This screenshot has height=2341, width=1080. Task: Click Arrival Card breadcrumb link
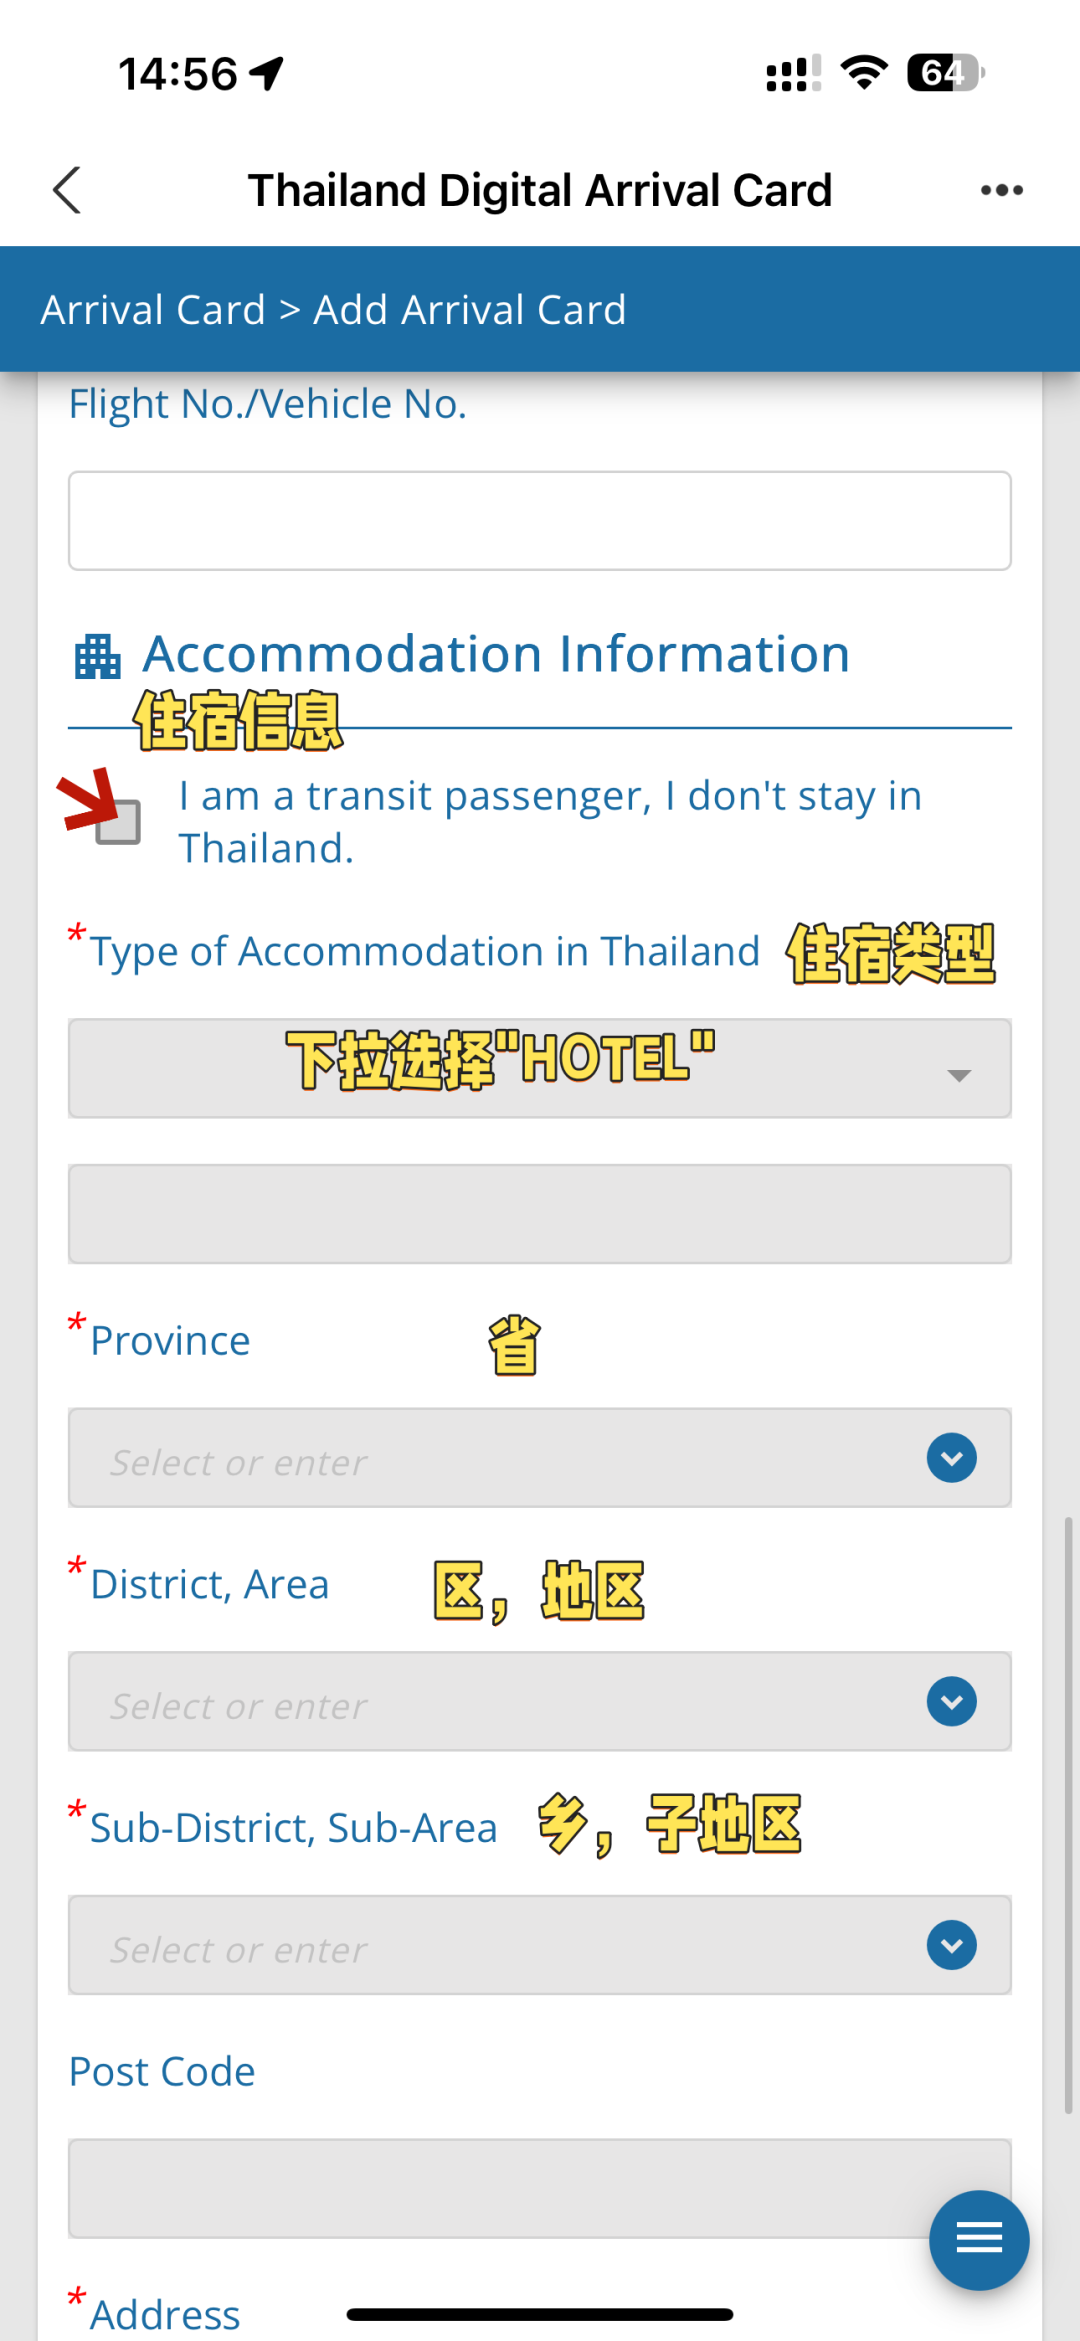click(x=153, y=310)
